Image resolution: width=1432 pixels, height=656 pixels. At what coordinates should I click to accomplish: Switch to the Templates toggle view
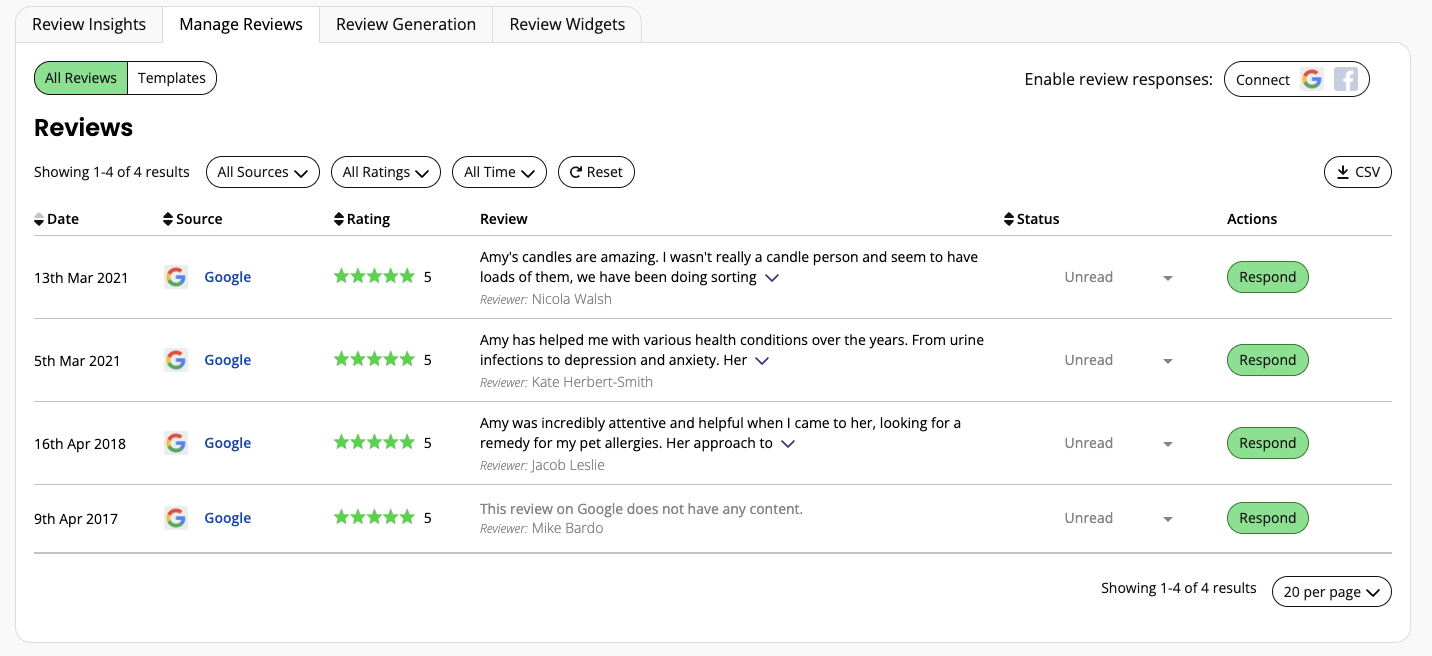tap(172, 78)
